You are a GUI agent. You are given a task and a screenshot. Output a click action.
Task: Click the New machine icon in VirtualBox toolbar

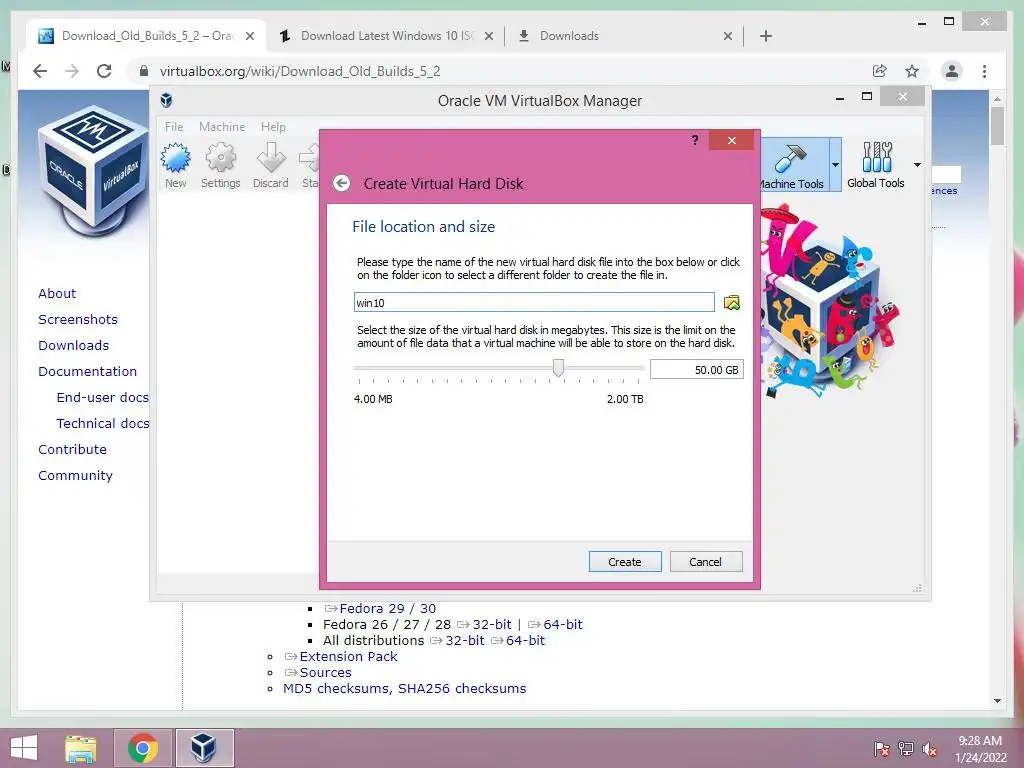tap(176, 159)
